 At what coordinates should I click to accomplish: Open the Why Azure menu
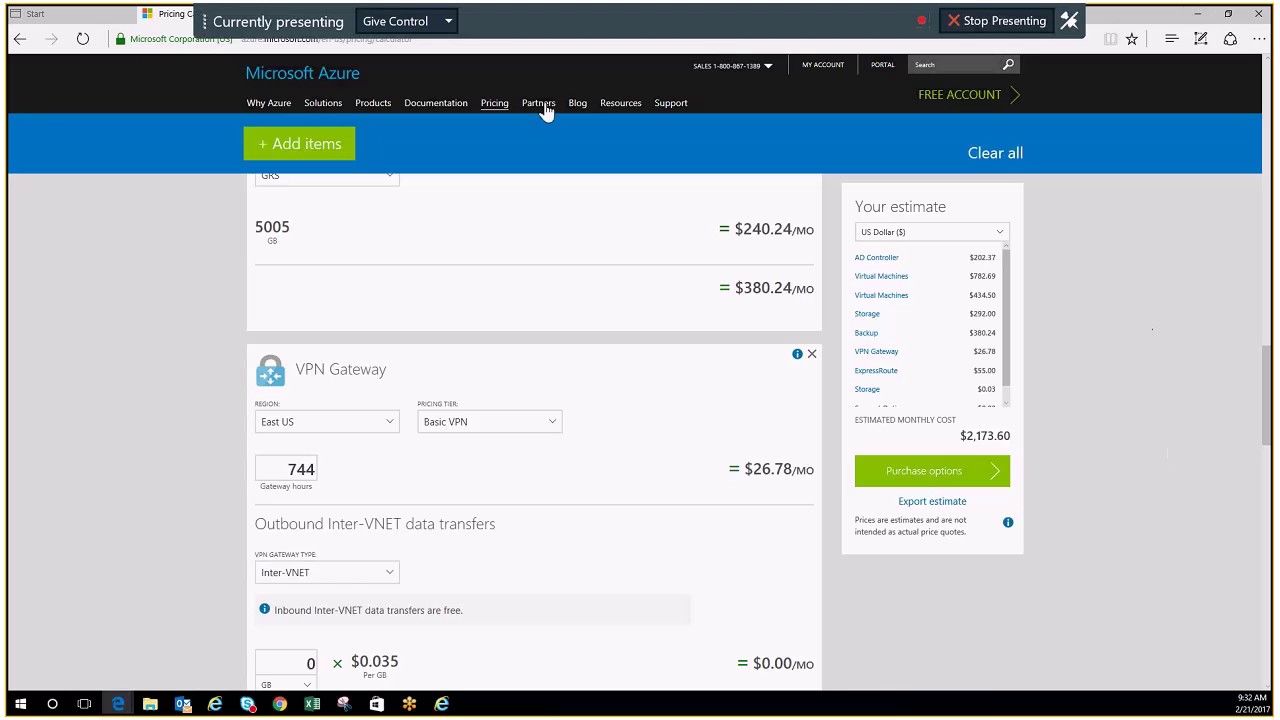[x=269, y=103]
